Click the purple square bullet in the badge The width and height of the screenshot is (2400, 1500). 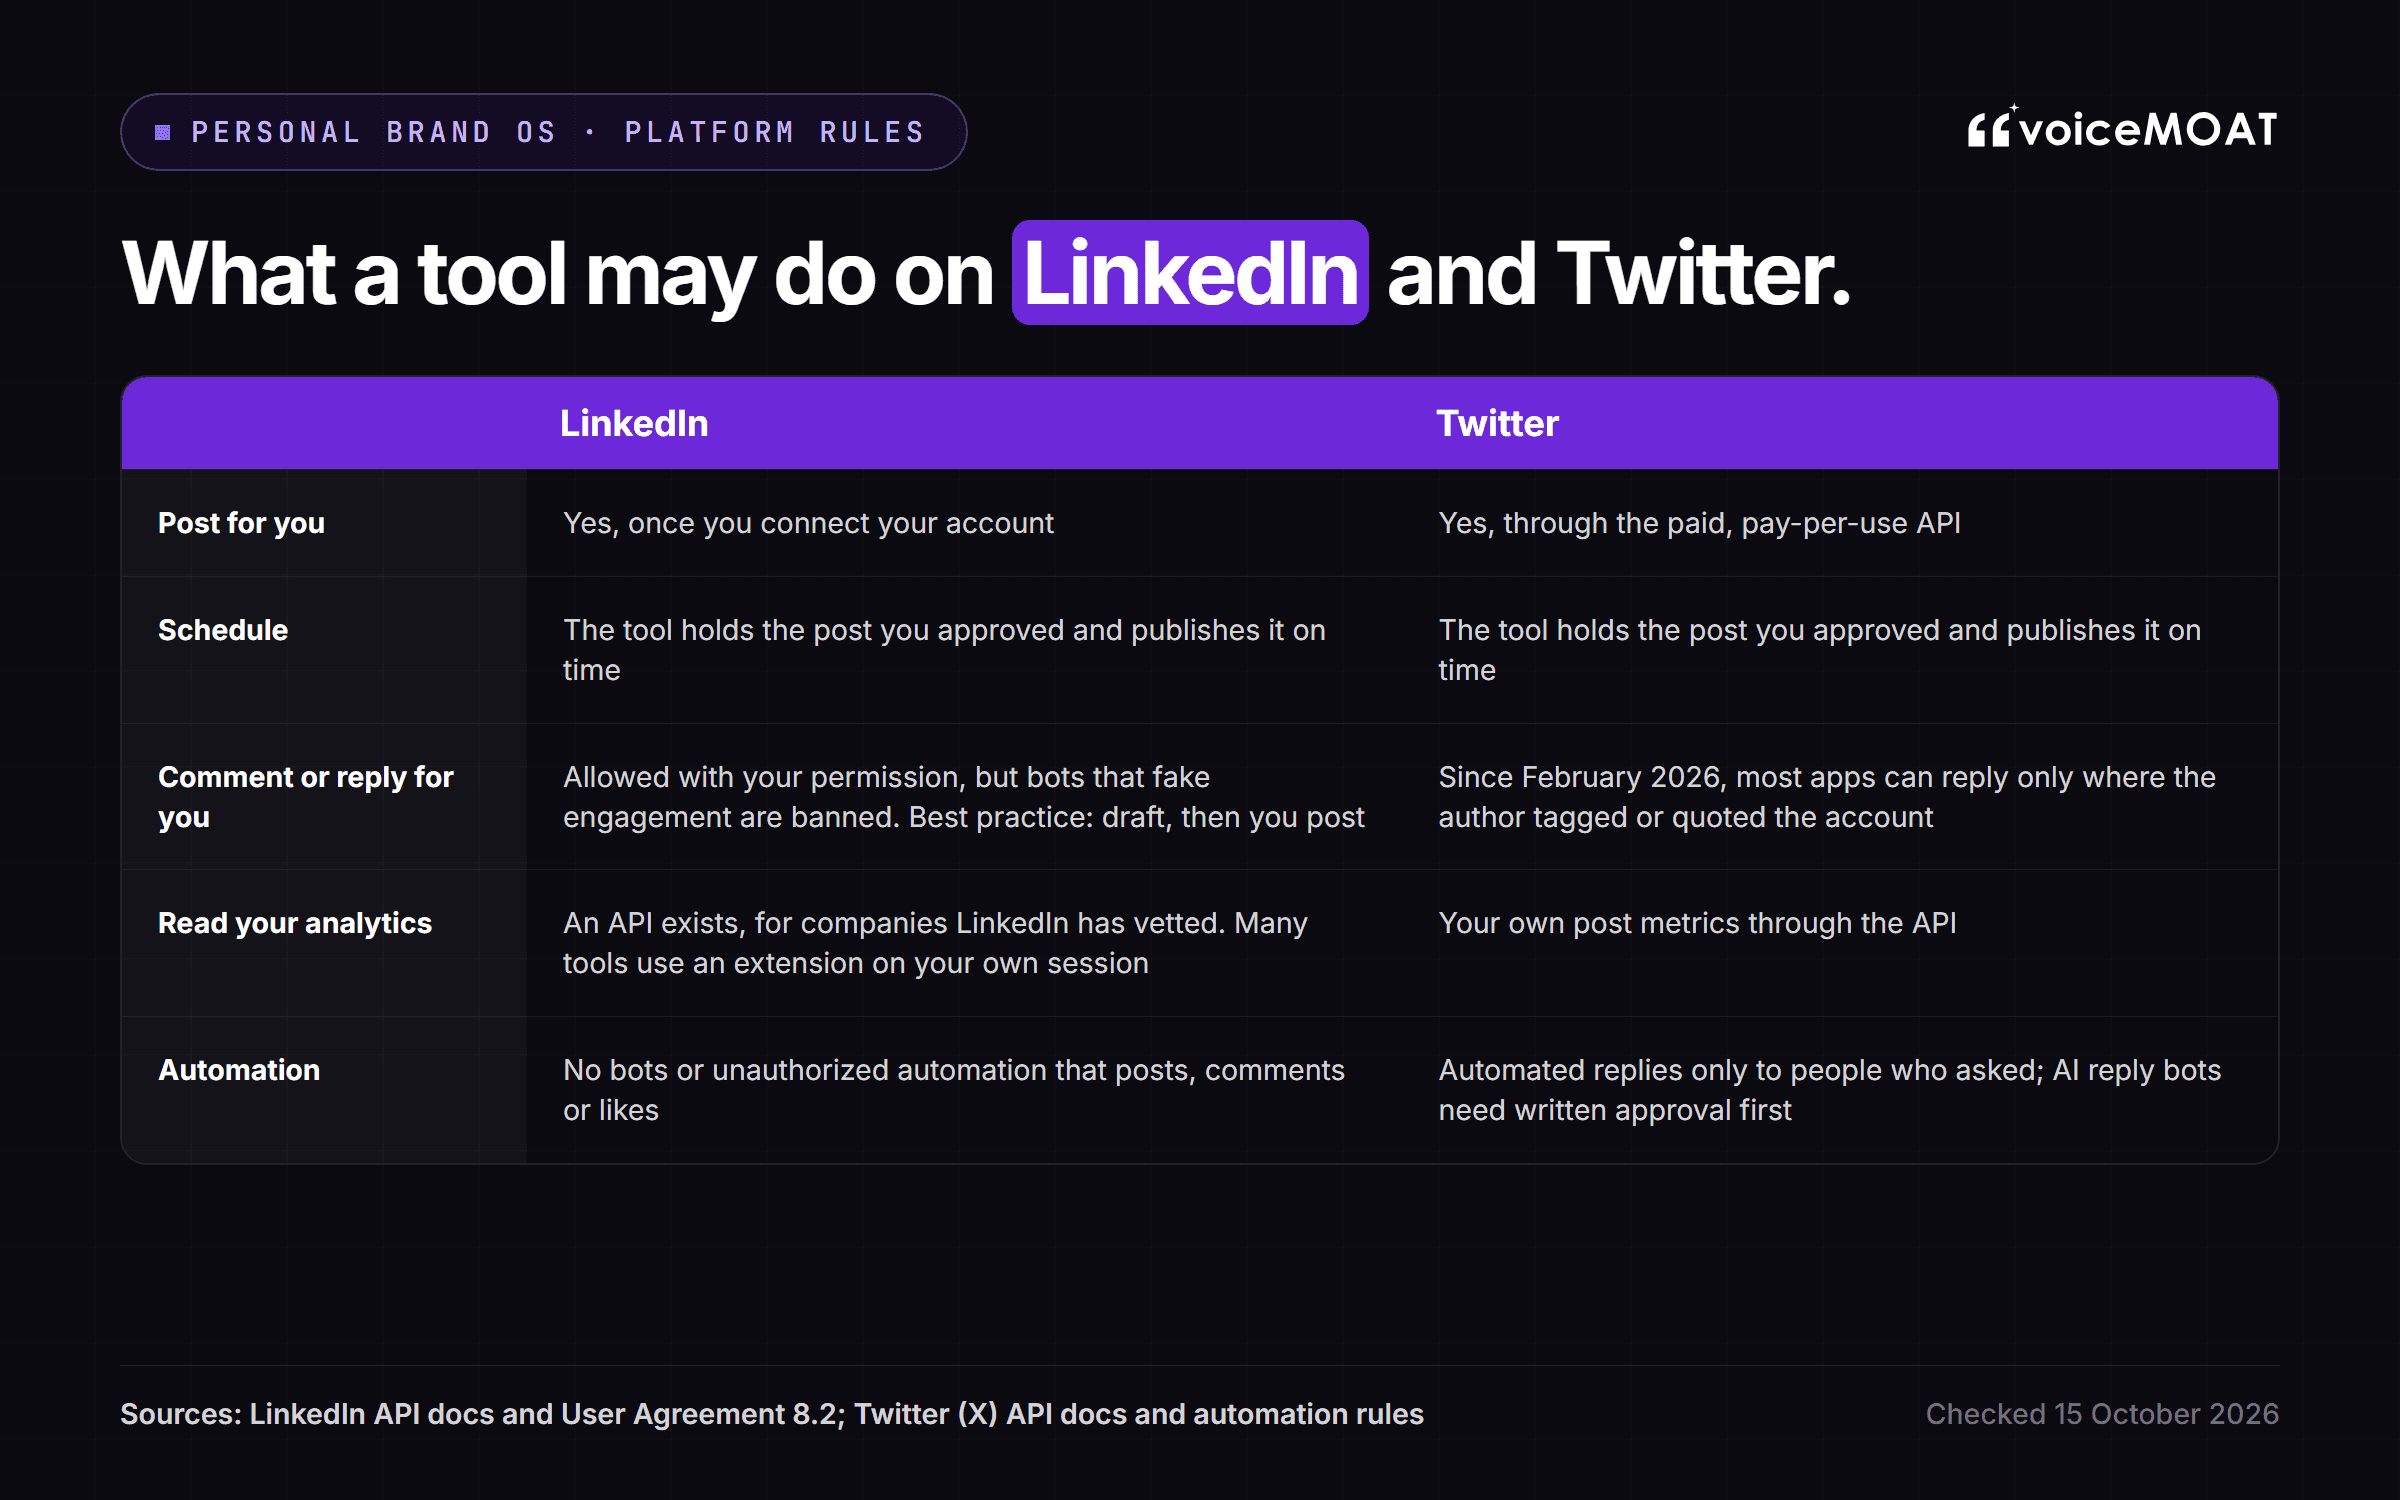click(x=163, y=132)
